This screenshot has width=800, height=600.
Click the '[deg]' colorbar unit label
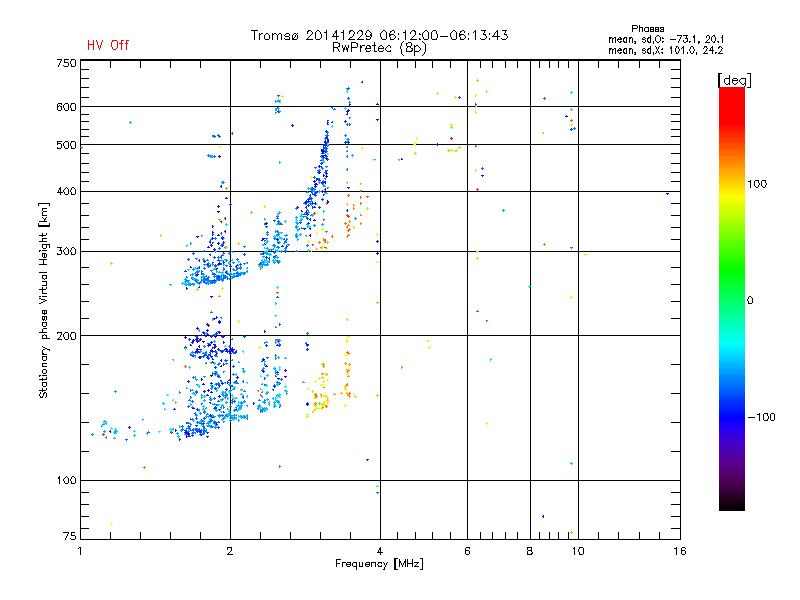(x=734, y=80)
